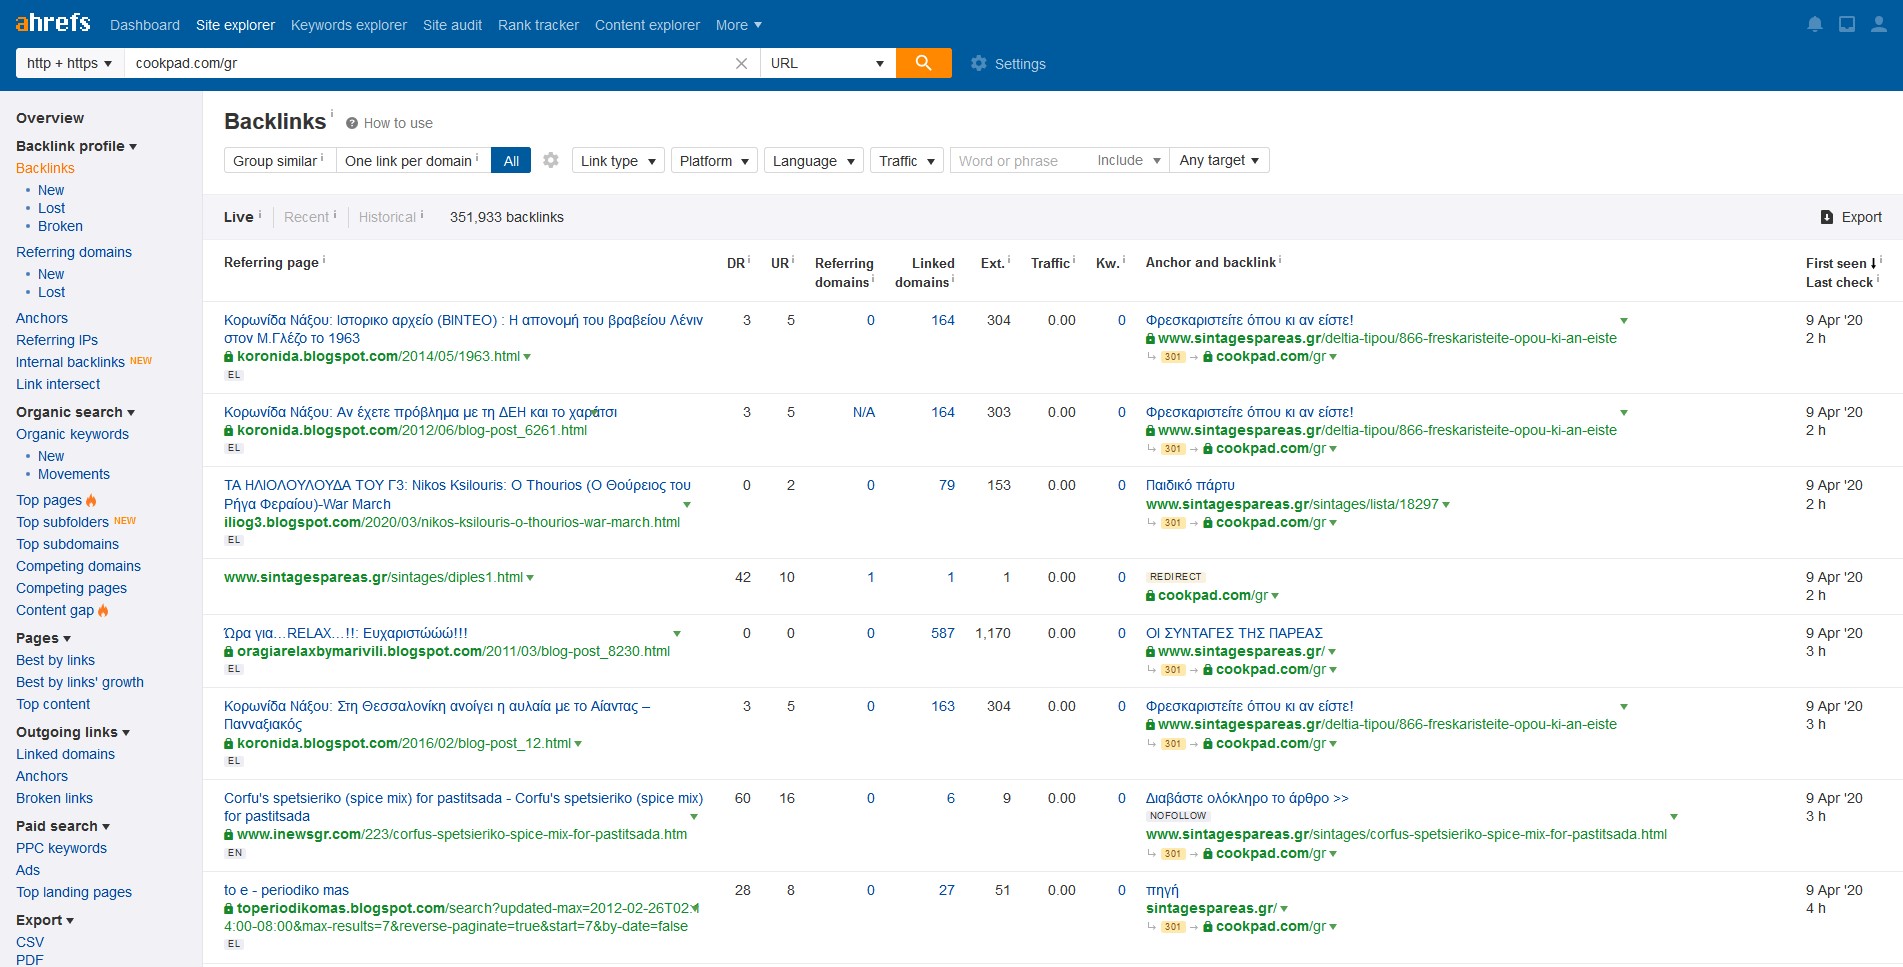Open the URL mode dropdown

click(827, 63)
